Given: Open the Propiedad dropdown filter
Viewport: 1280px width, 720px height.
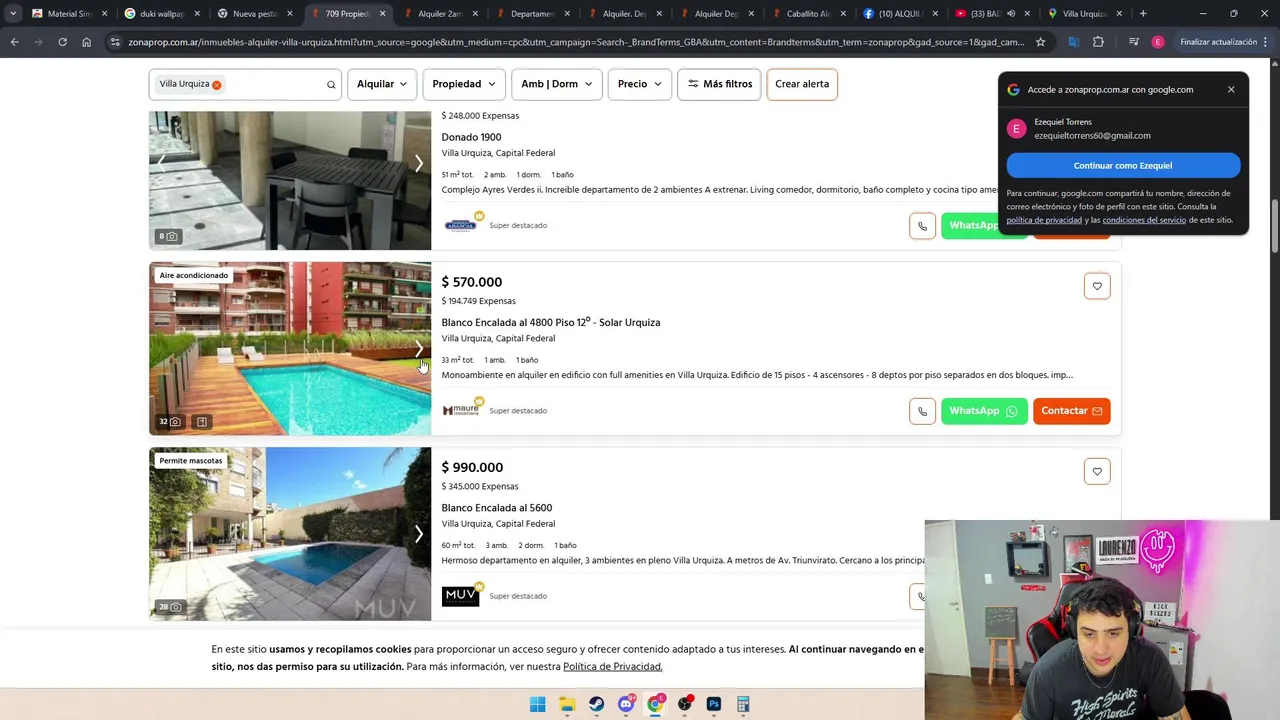Looking at the screenshot, I should pos(464,84).
